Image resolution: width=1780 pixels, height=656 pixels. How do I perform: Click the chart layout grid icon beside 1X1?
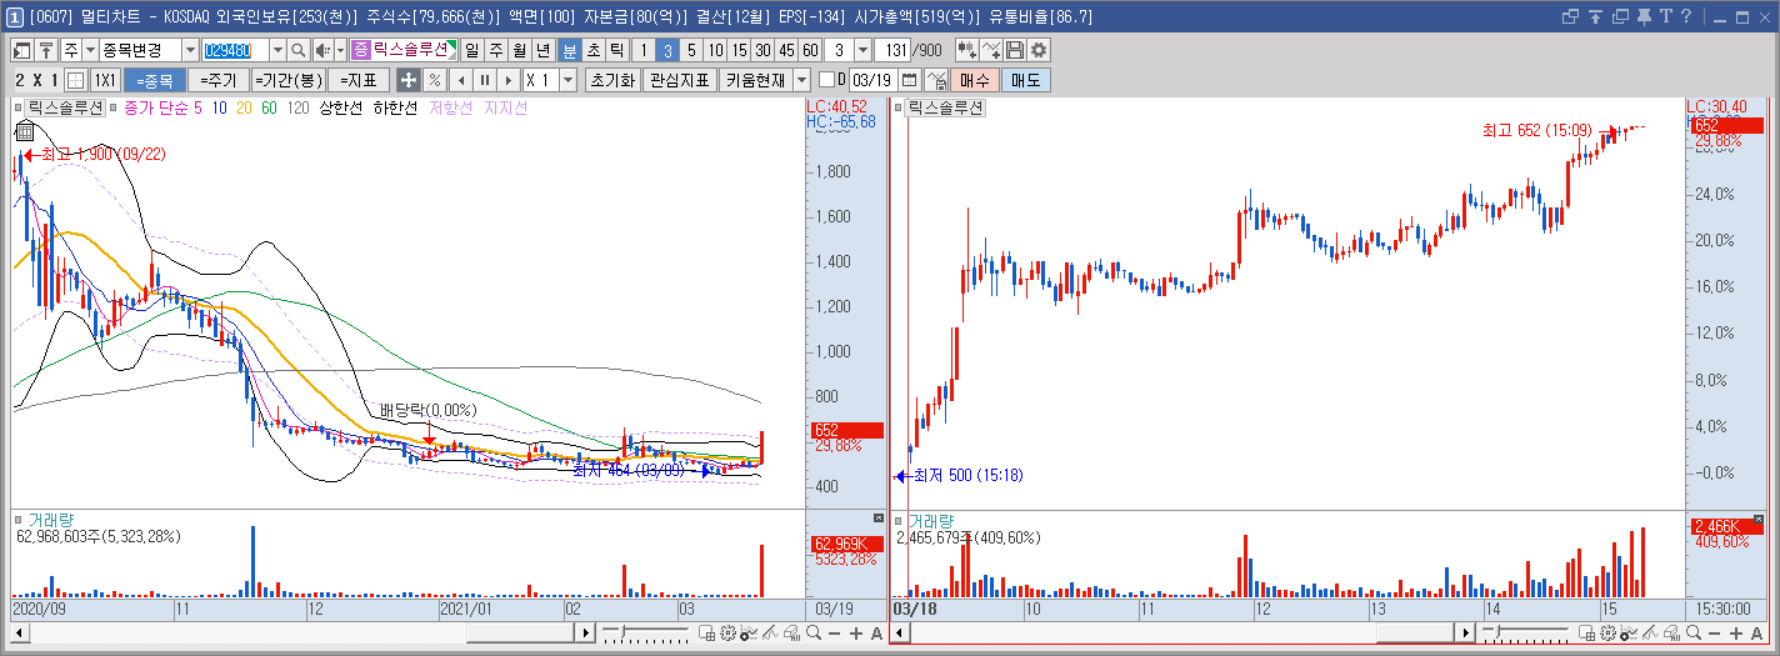76,80
